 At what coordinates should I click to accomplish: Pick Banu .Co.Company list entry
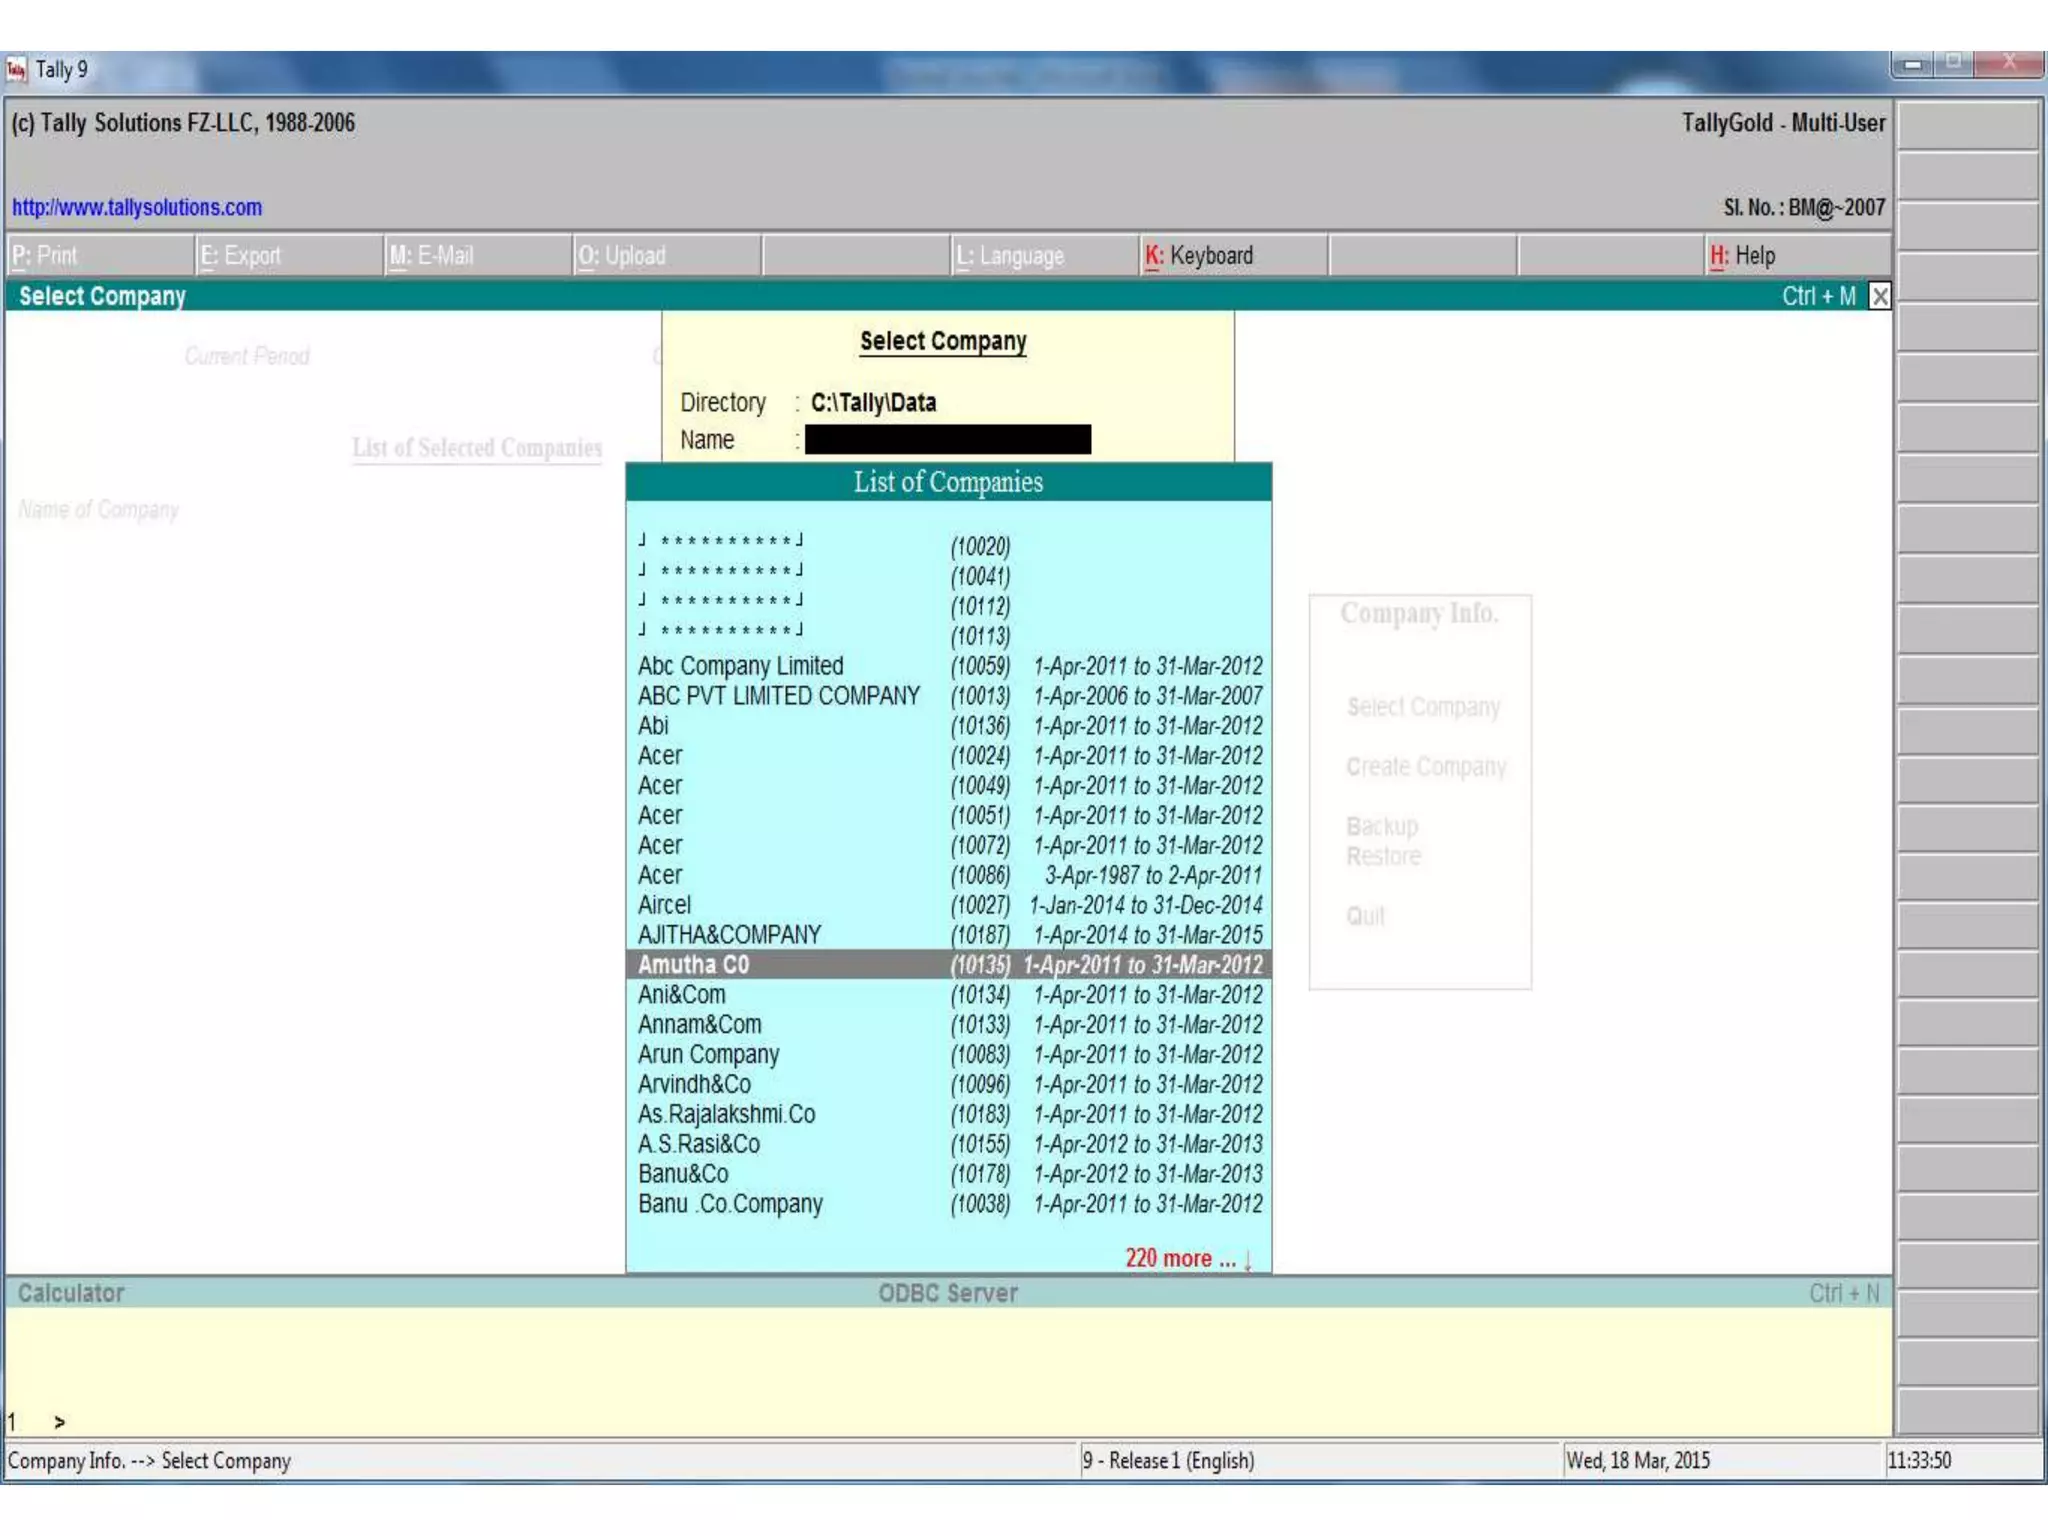[730, 1204]
